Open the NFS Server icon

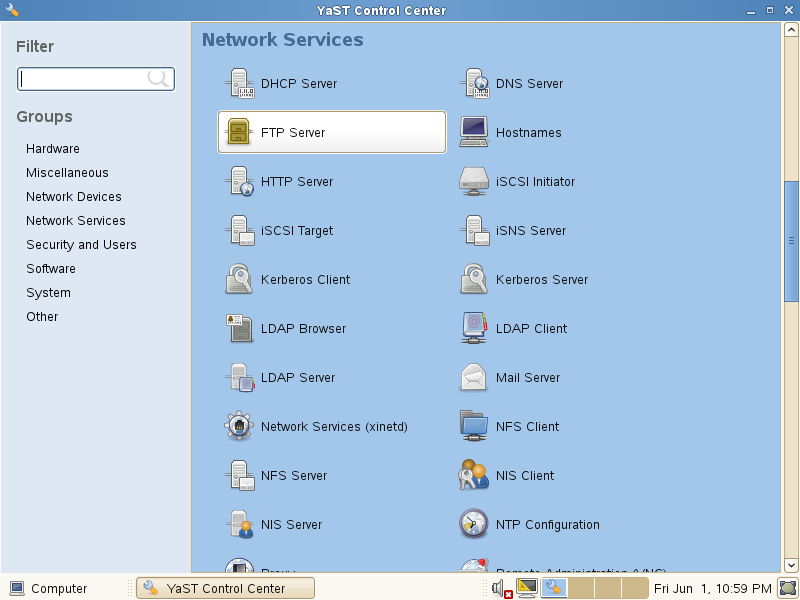coord(239,475)
